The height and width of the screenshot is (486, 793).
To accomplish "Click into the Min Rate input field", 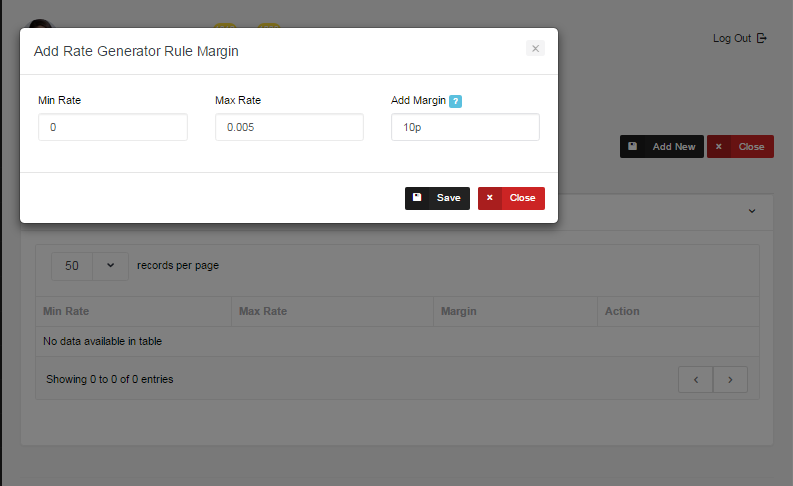I will (x=113, y=127).
